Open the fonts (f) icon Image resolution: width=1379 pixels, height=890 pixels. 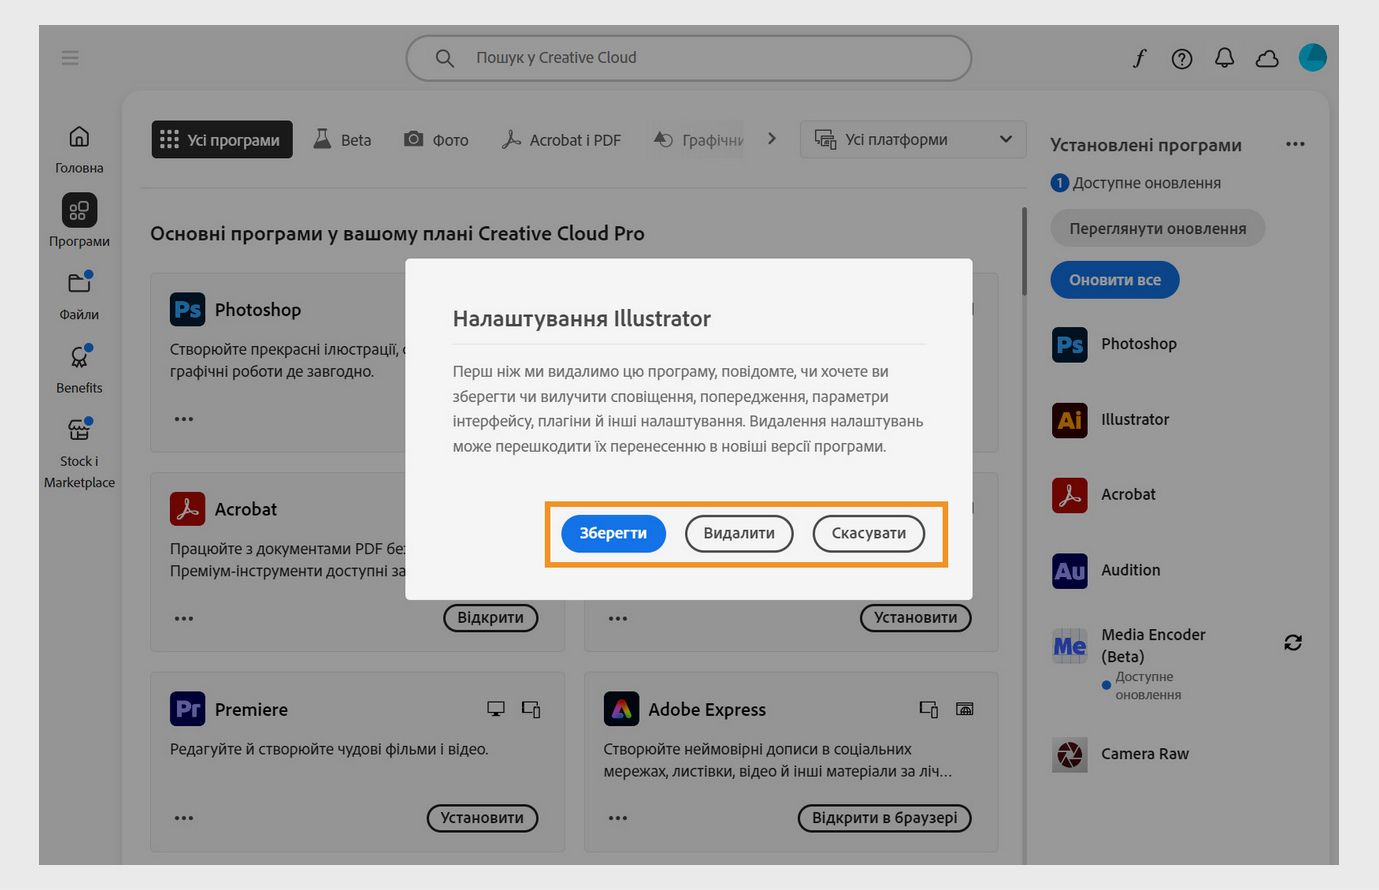point(1139,58)
